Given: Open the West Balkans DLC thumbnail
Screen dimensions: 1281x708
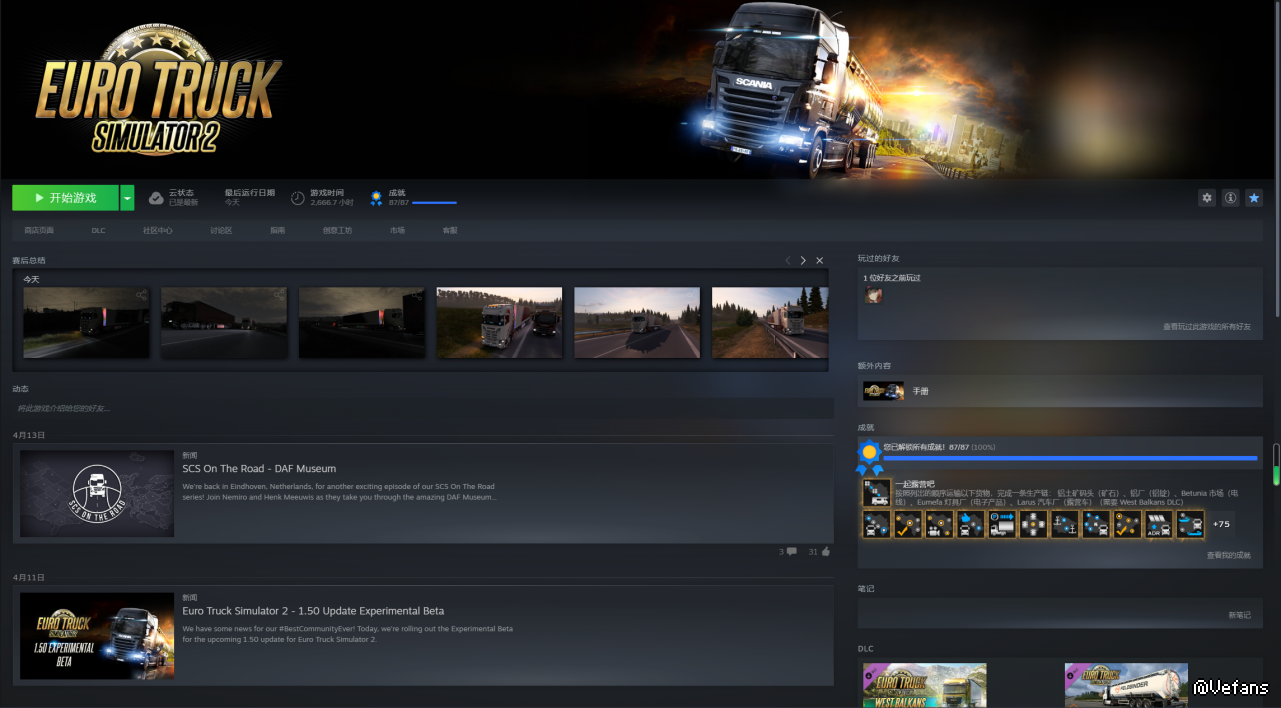Looking at the screenshot, I should [924, 685].
